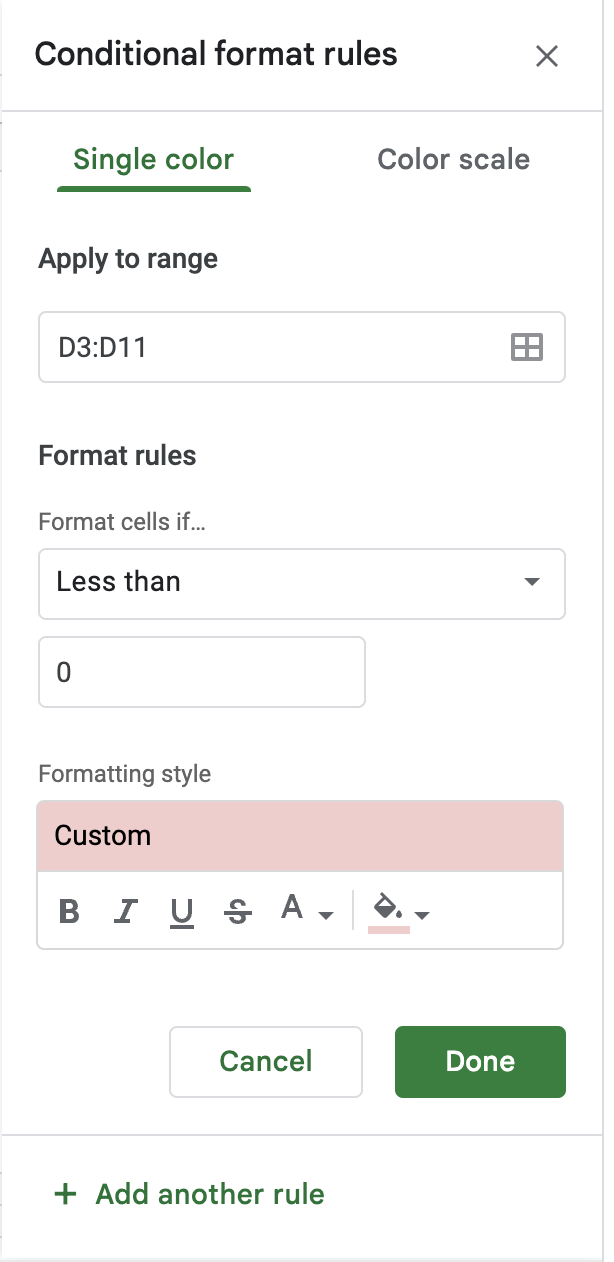Expand the text color dropdown arrow
The image size is (614, 1262).
(x=325, y=915)
